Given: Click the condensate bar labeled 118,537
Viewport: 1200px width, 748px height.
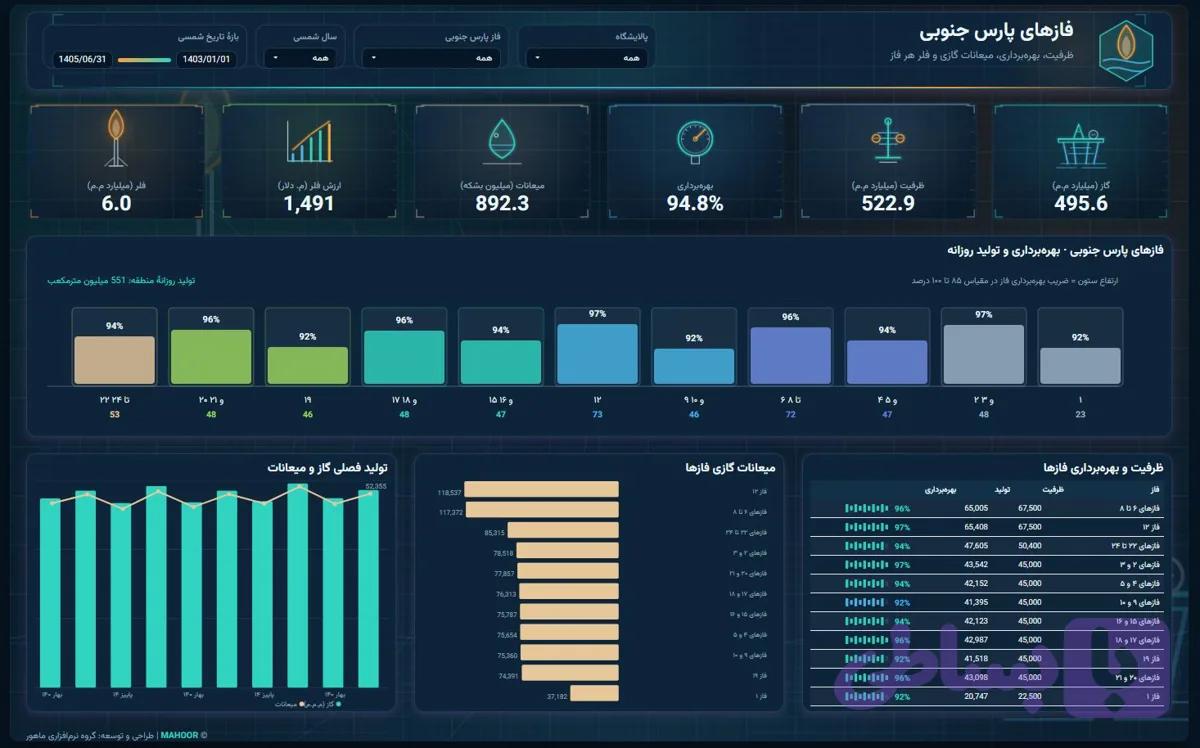Looking at the screenshot, I should coord(542,489).
